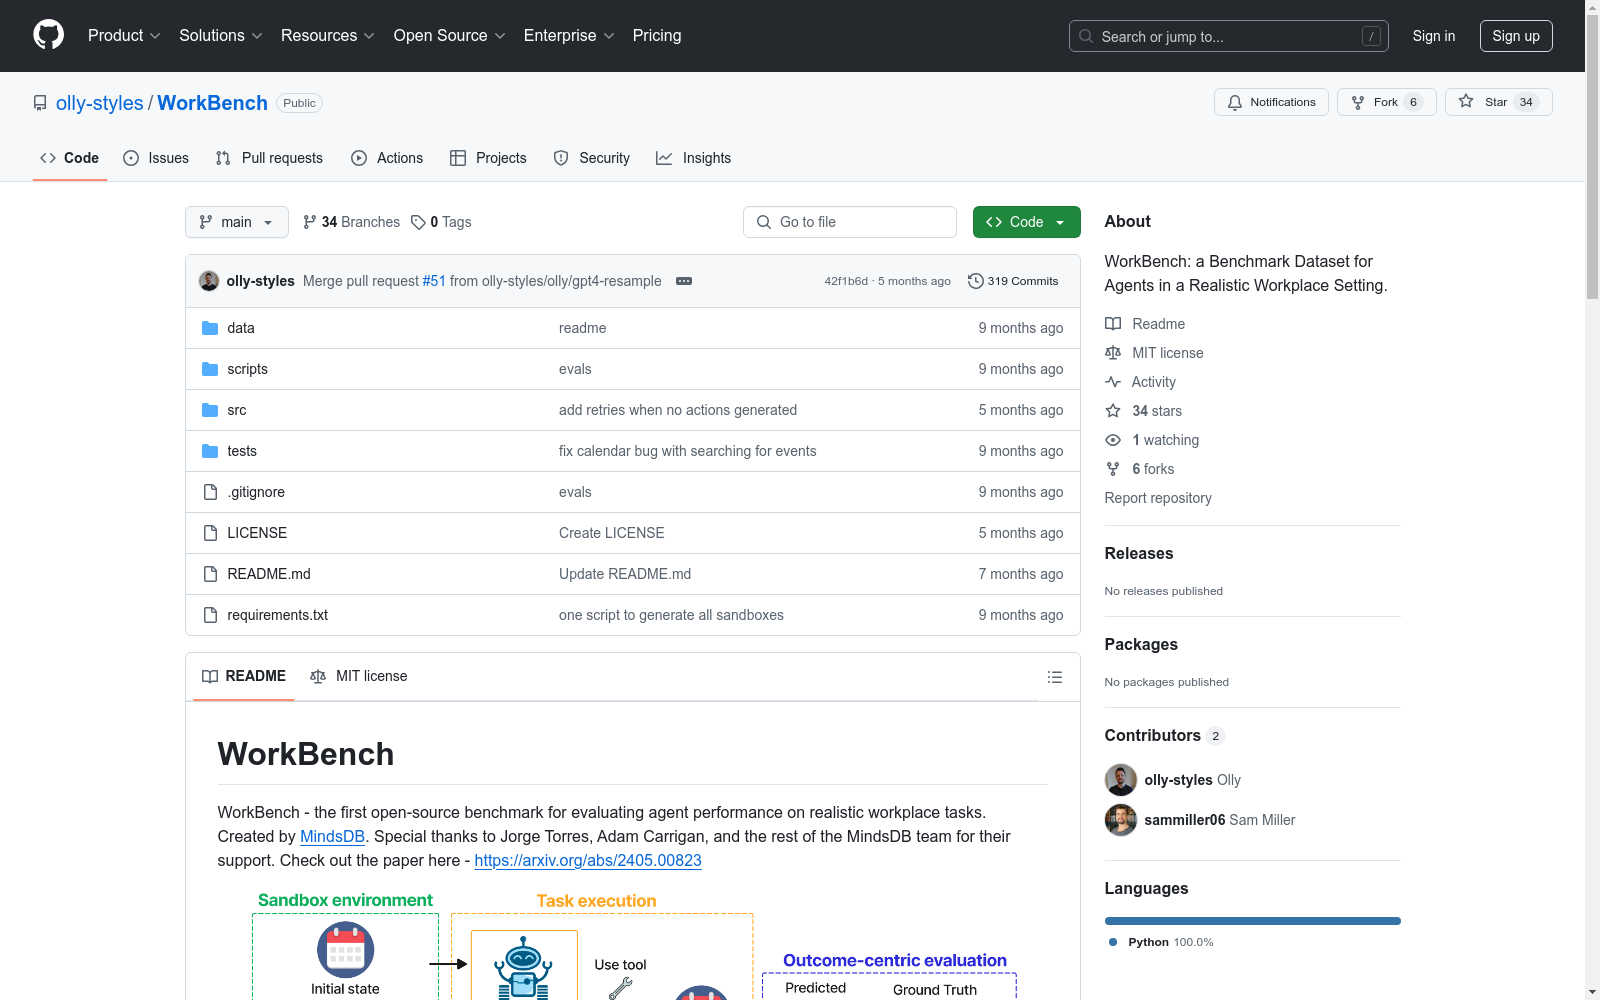The width and height of the screenshot is (1600, 1000).
Task: Switch to the Actions tab
Action: 387,158
